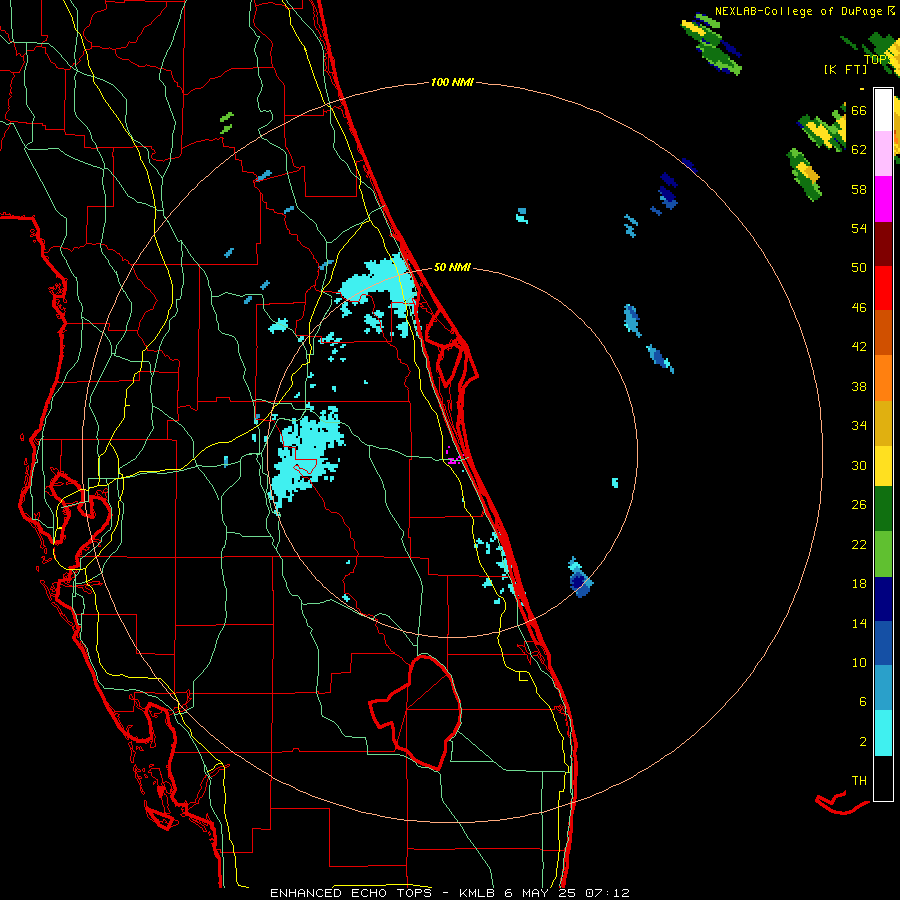This screenshot has height=900, width=900.
Task: Click the legend value "50"
Action: [859, 267]
